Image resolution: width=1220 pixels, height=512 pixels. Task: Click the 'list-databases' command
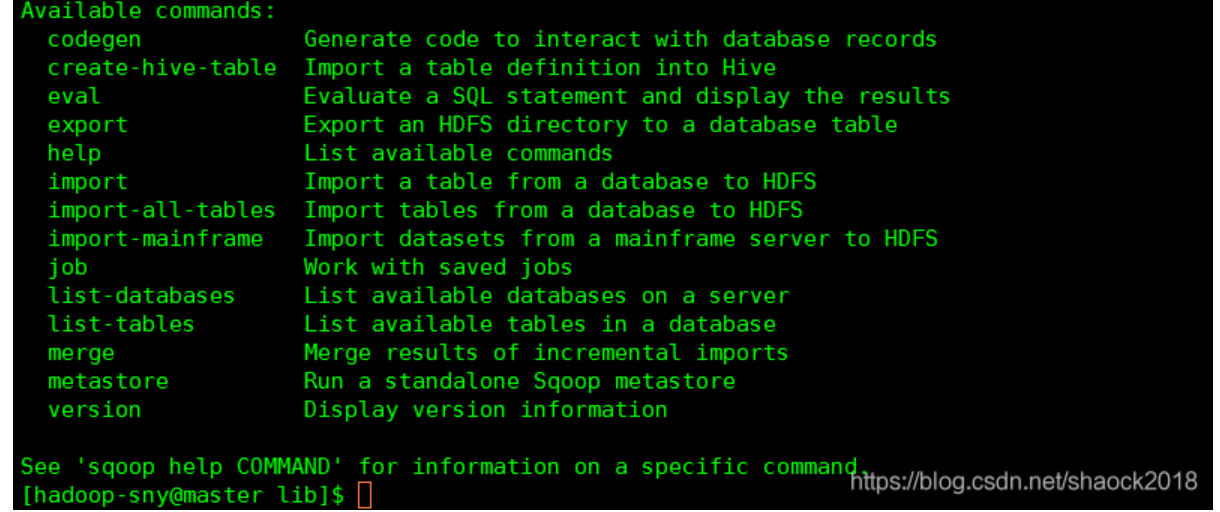(141, 296)
